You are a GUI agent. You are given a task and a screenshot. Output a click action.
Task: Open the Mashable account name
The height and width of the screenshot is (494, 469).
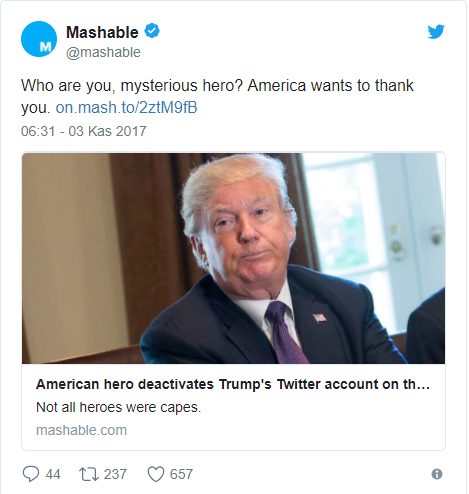pyautogui.click(x=102, y=32)
